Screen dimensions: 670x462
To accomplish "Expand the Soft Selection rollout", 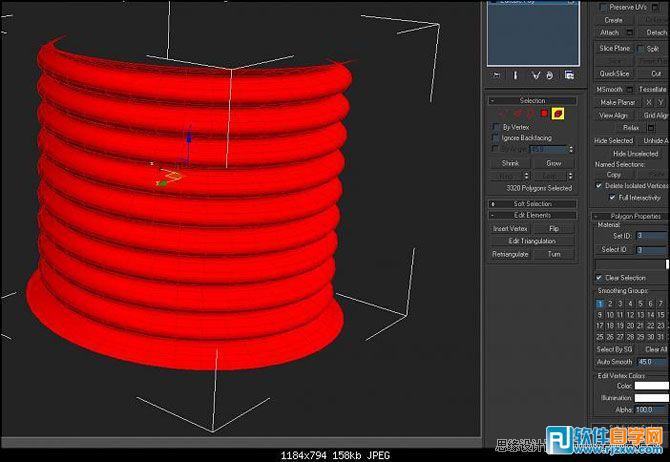I will (532, 204).
